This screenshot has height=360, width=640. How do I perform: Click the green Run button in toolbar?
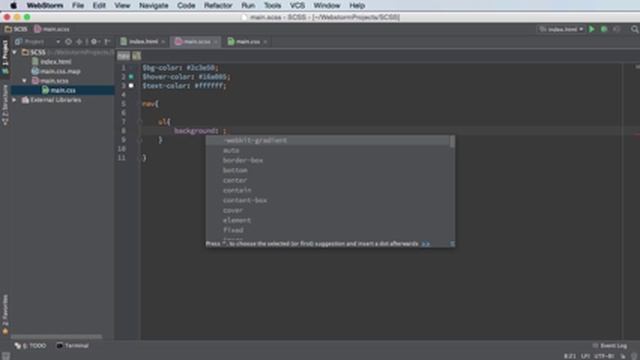pos(591,29)
